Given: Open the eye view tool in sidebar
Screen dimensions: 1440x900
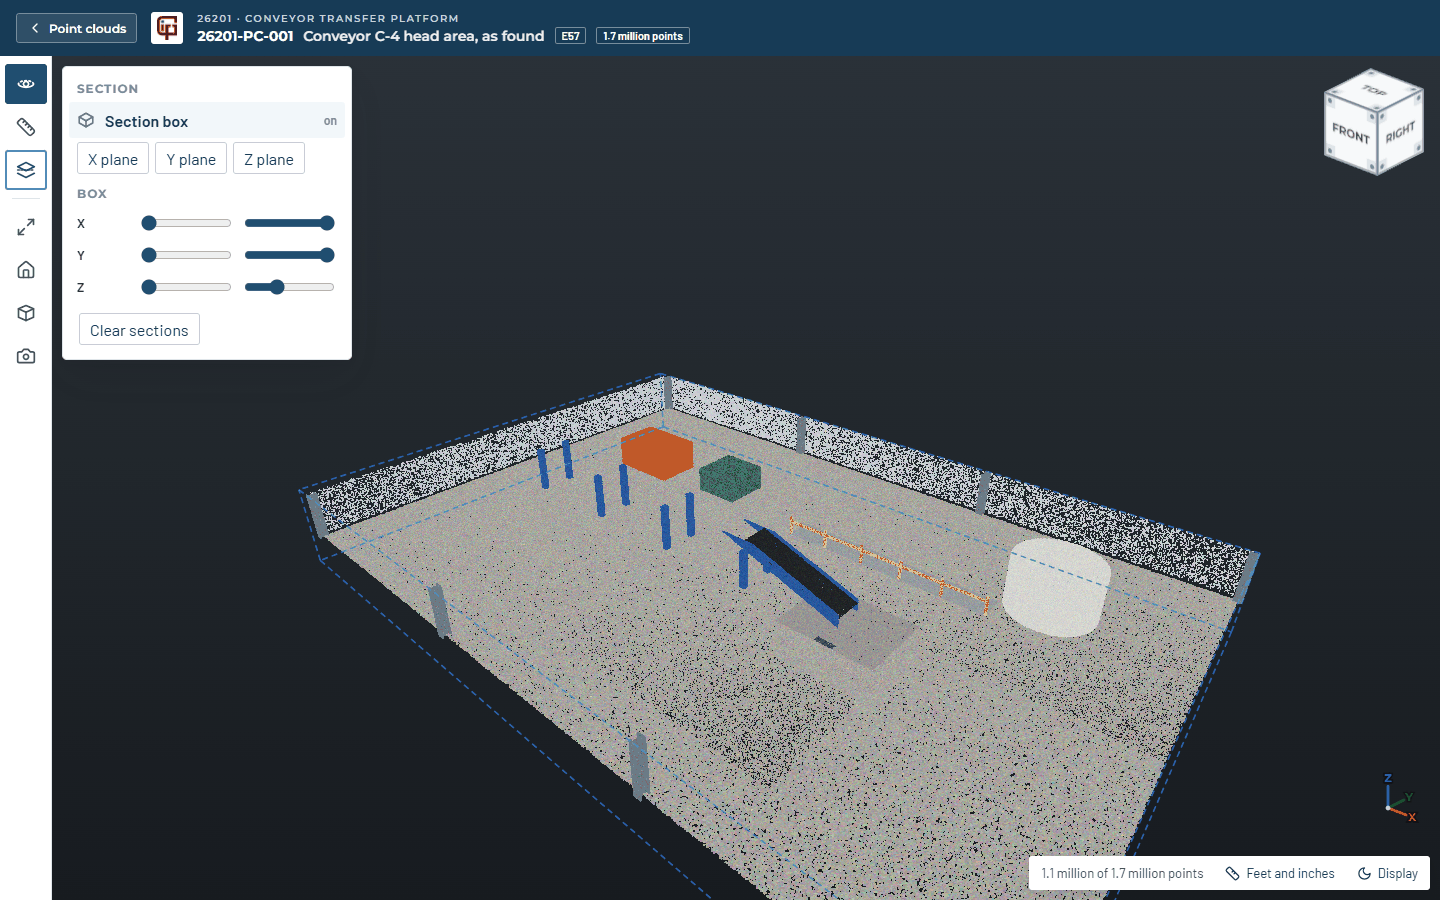Looking at the screenshot, I should pos(26,84).
